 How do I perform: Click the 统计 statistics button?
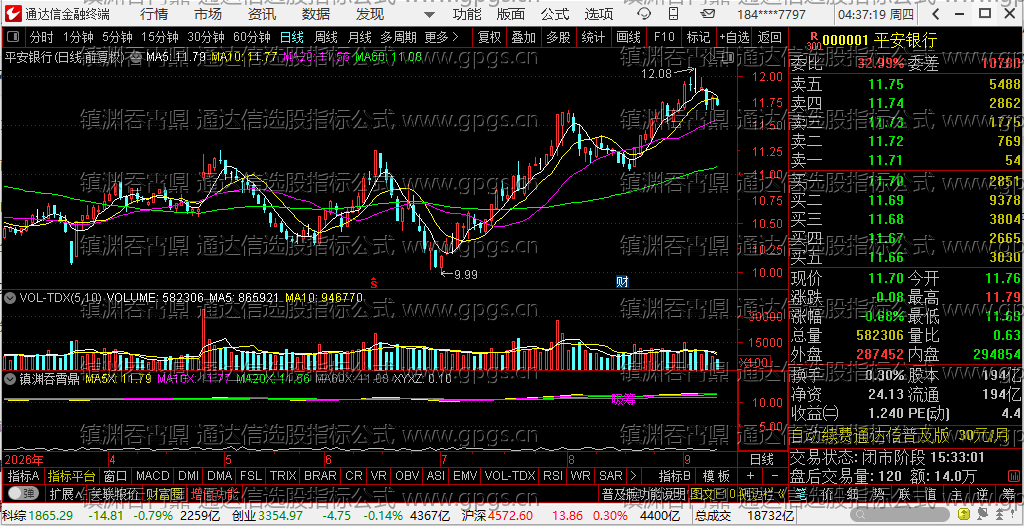click(x=592, y=37)
